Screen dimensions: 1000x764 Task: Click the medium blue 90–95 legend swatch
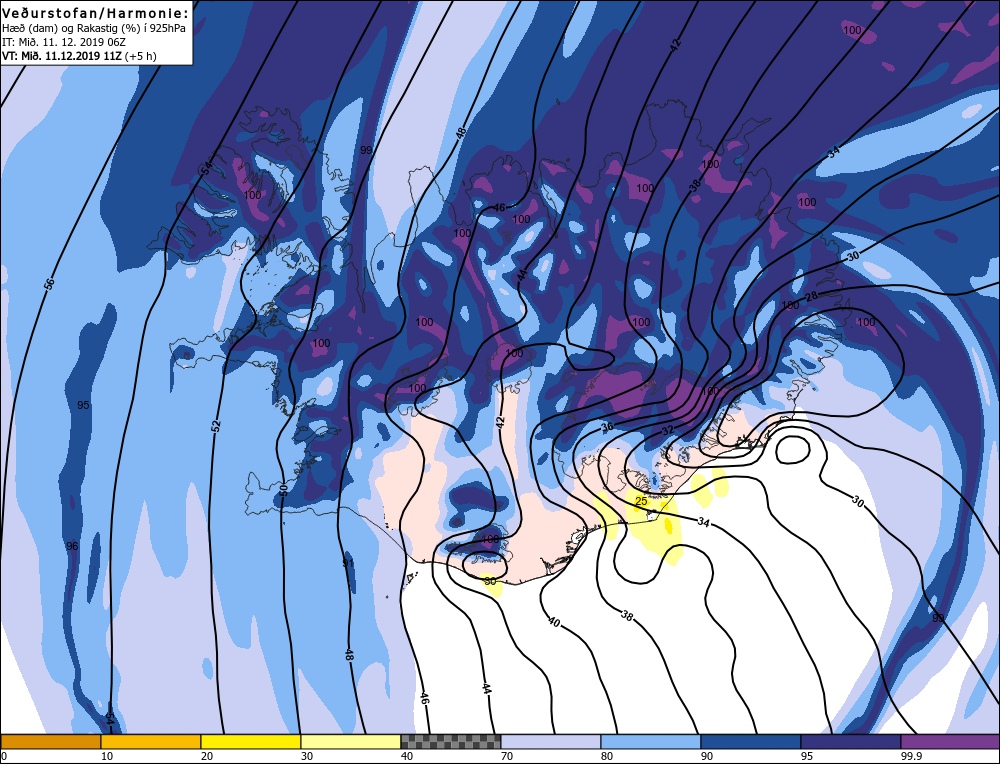pos(751,741)
